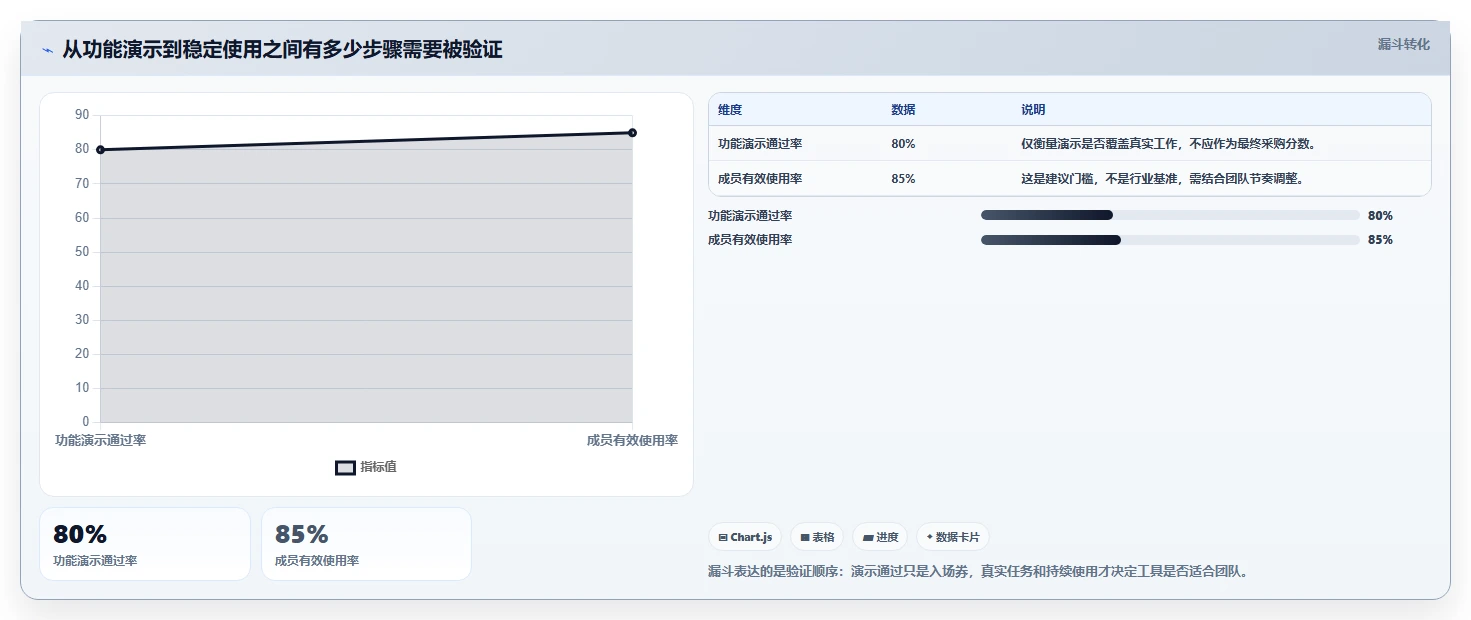Click the 85% value after progress bar
The height and width of the screenshot is (620, 1471).
pyautogui.click(x=1380, y=239)
